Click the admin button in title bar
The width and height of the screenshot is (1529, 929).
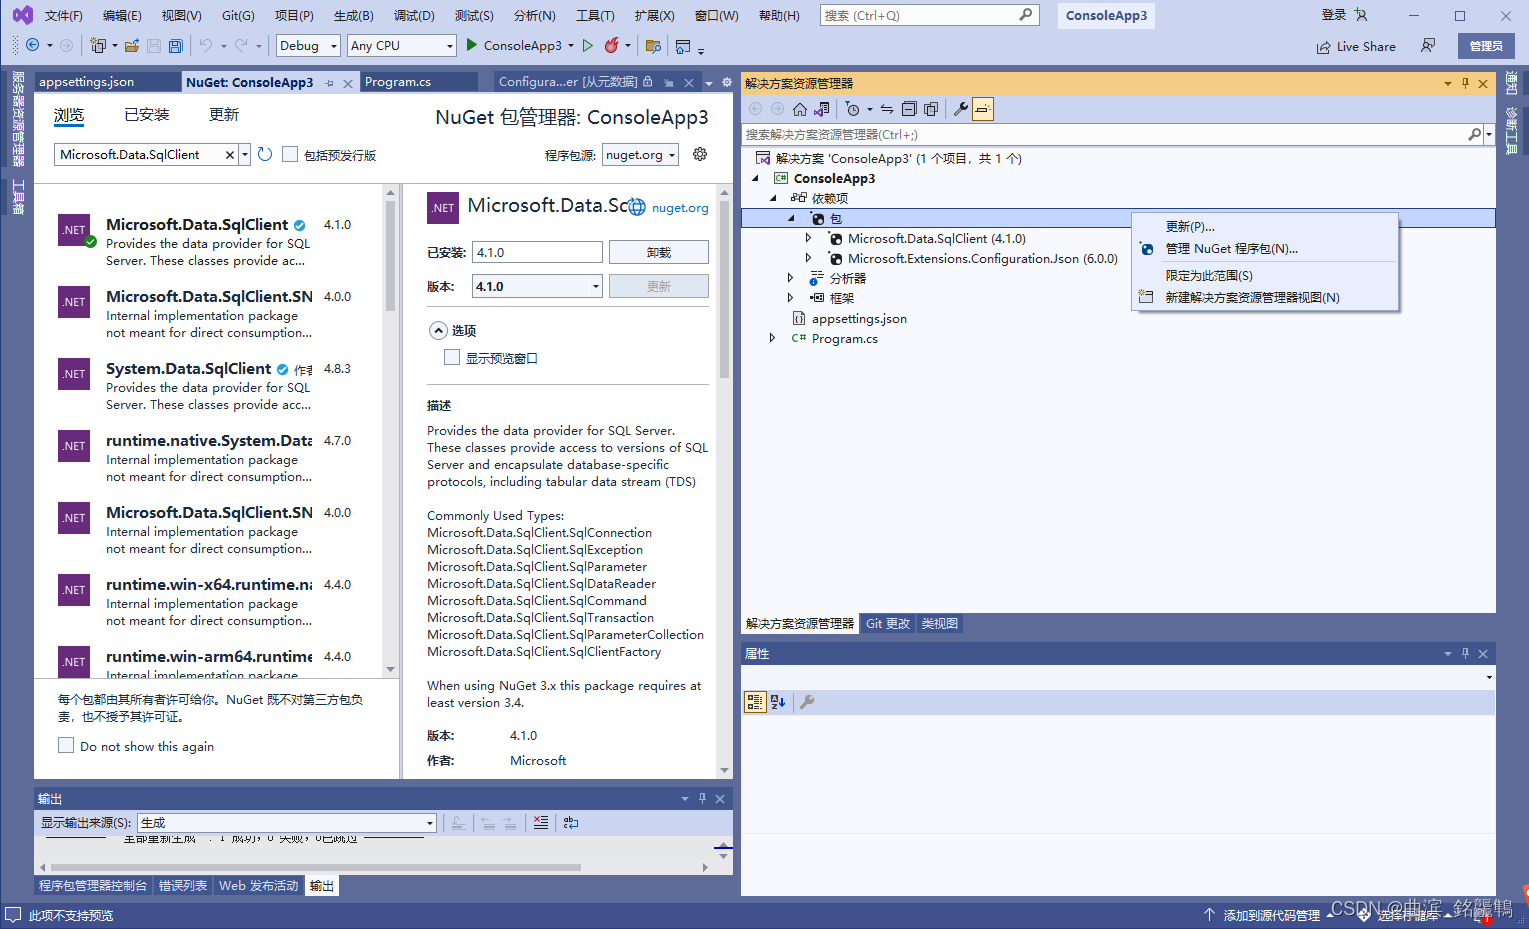[x=1486, y=46]
